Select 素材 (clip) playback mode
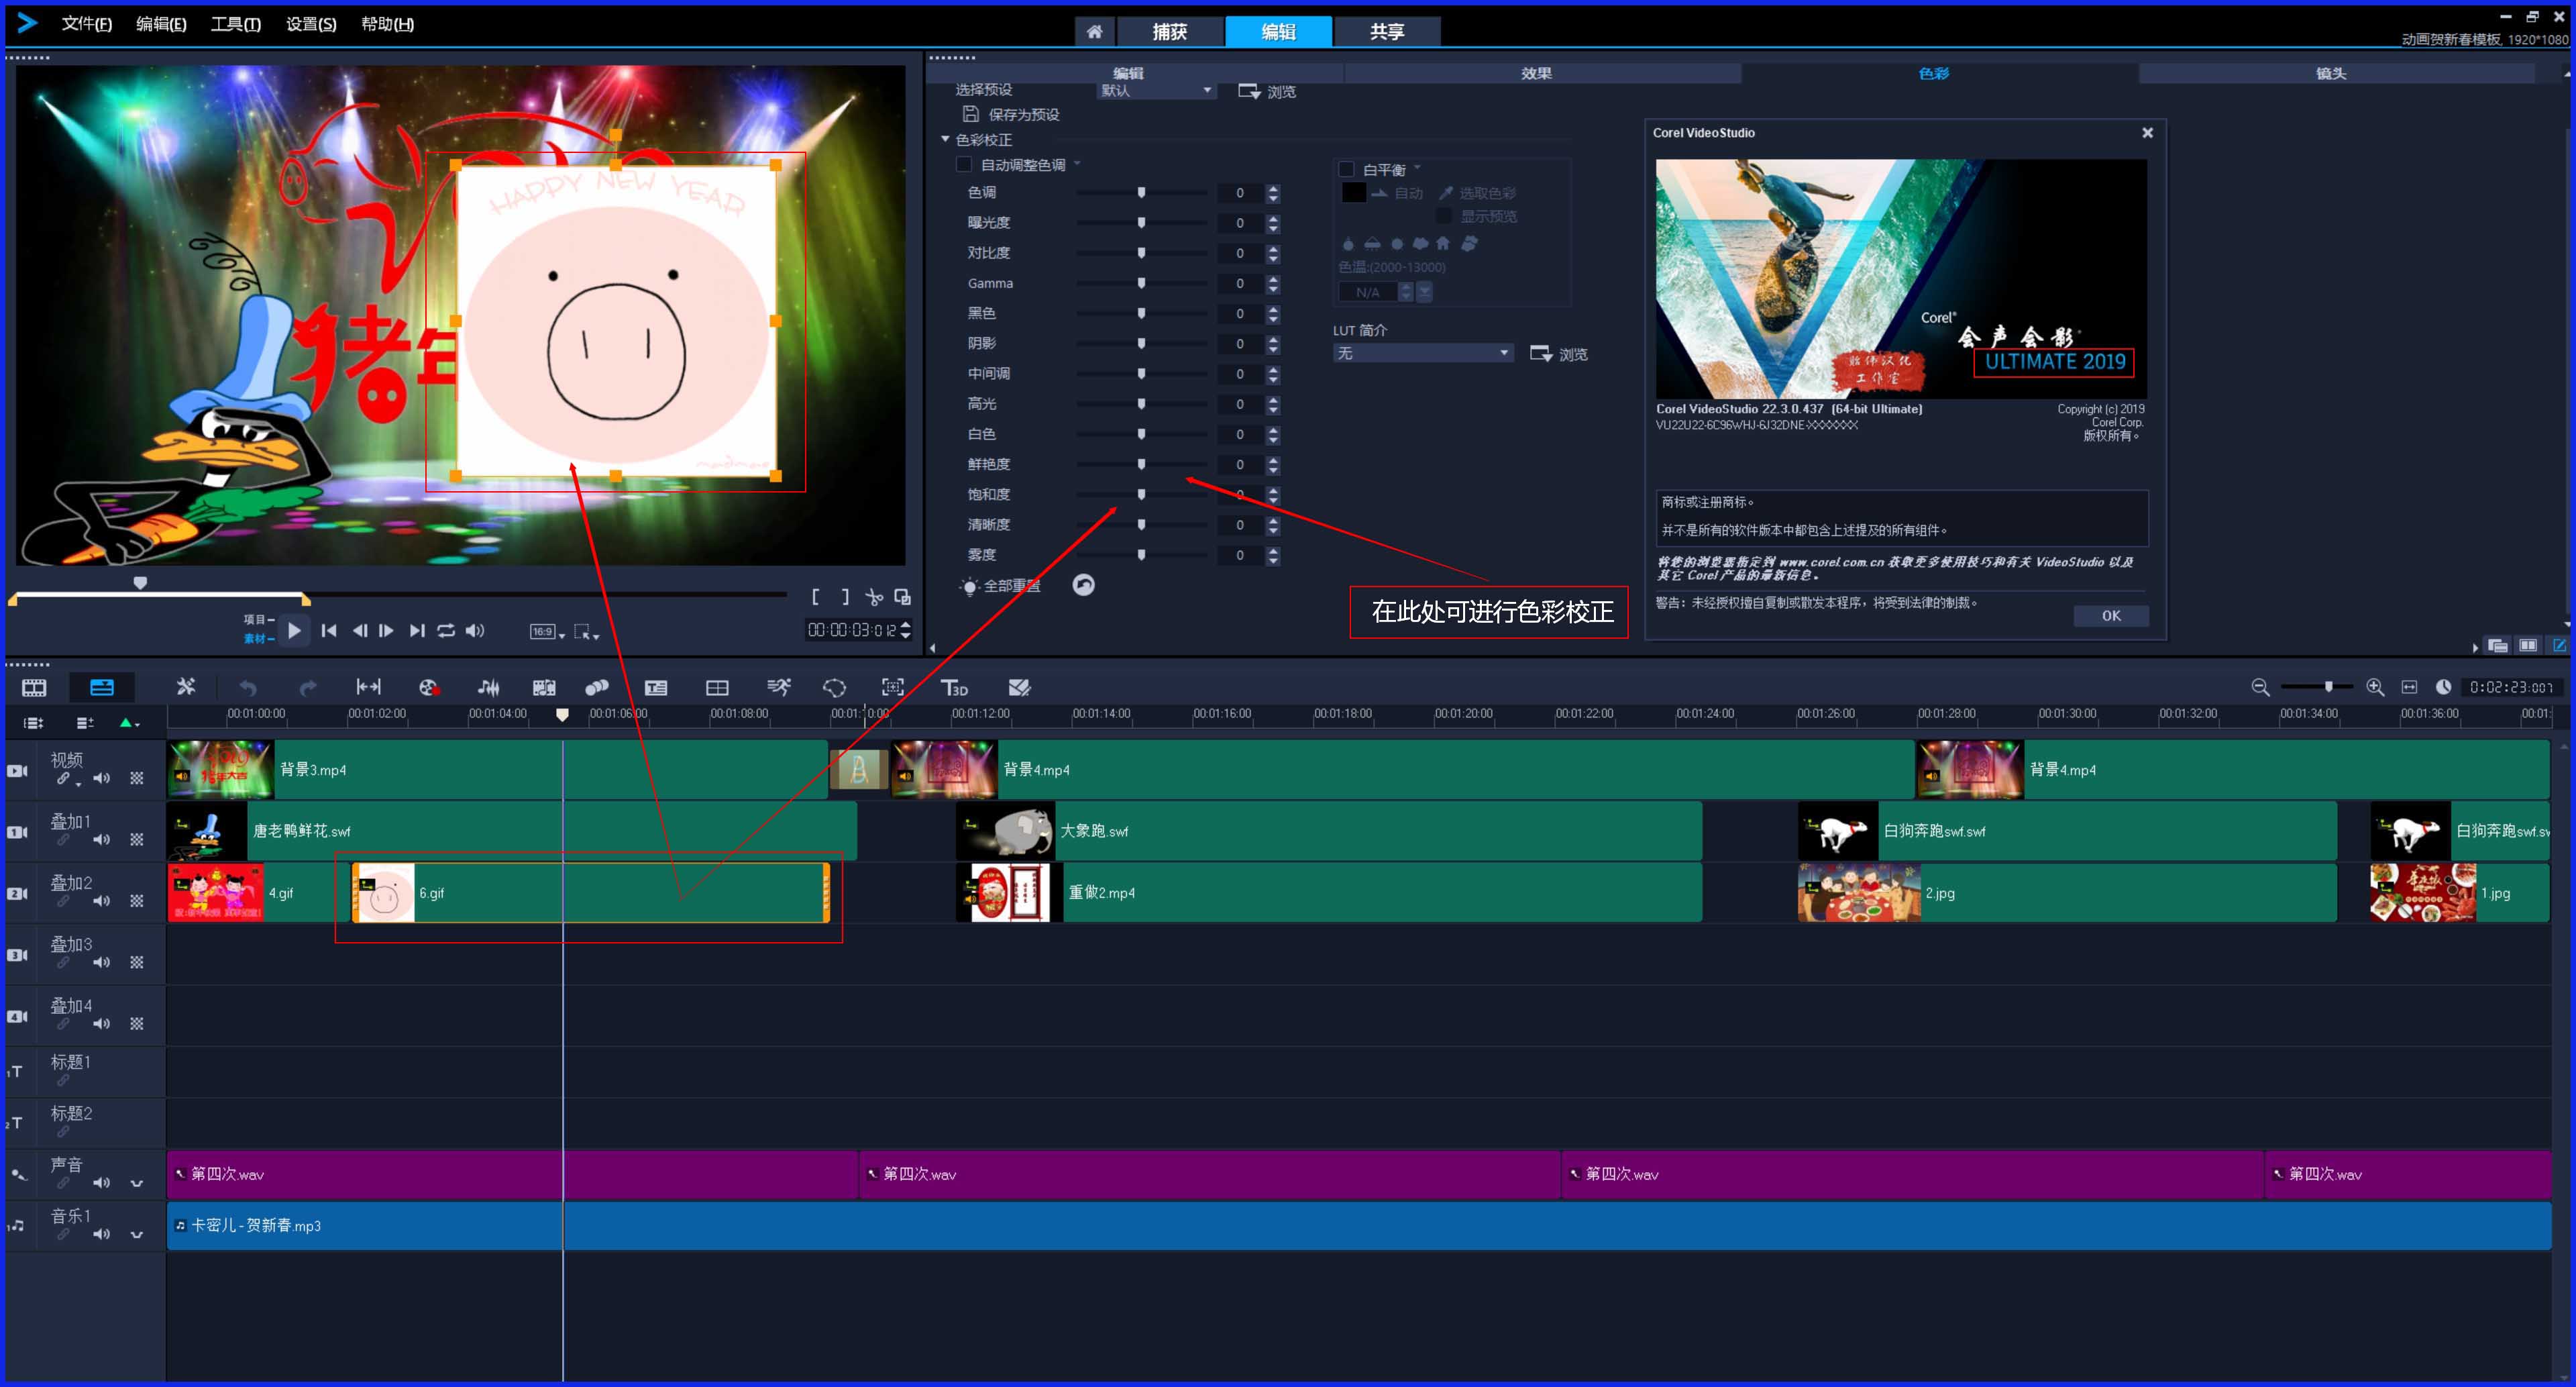This screenshot has width=2576, height=1387. click(x=258, y=638)
